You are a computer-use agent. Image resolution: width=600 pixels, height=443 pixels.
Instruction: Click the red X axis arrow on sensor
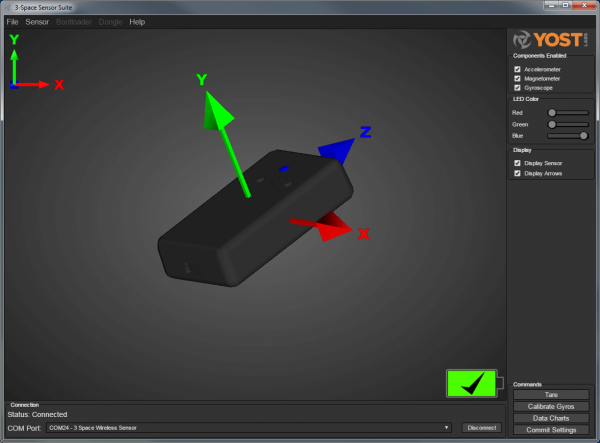click(318, 226)
